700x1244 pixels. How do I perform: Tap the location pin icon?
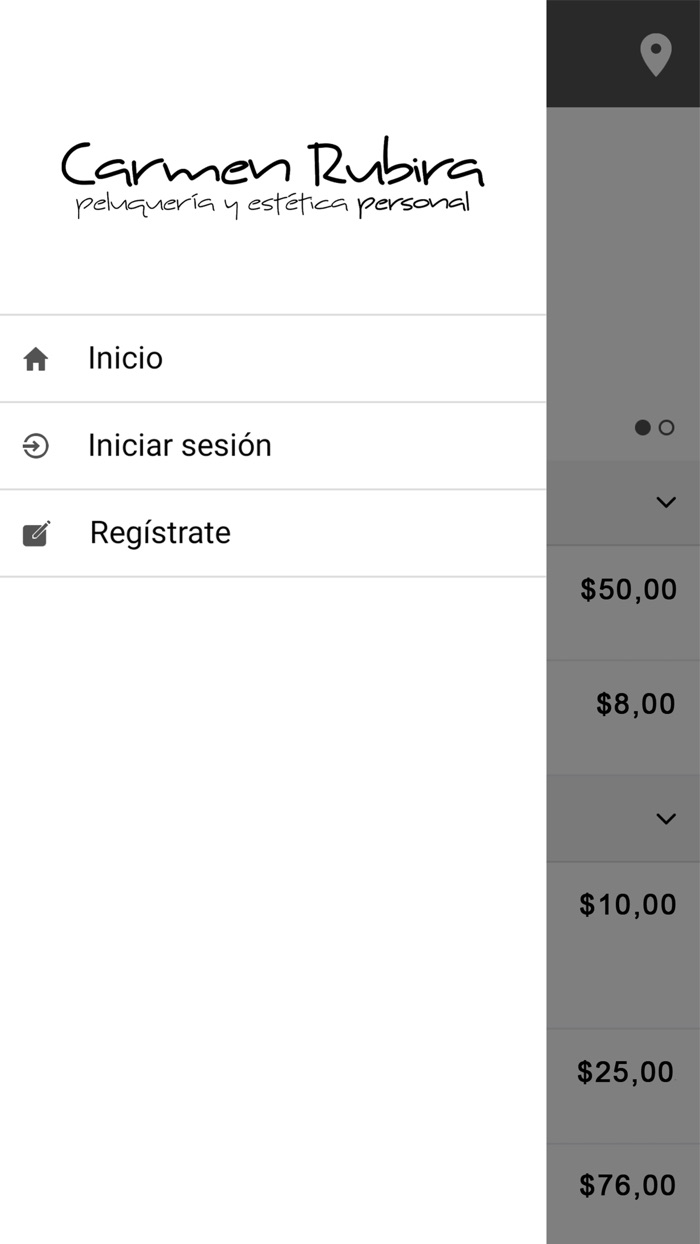click(x=655, y=55)
